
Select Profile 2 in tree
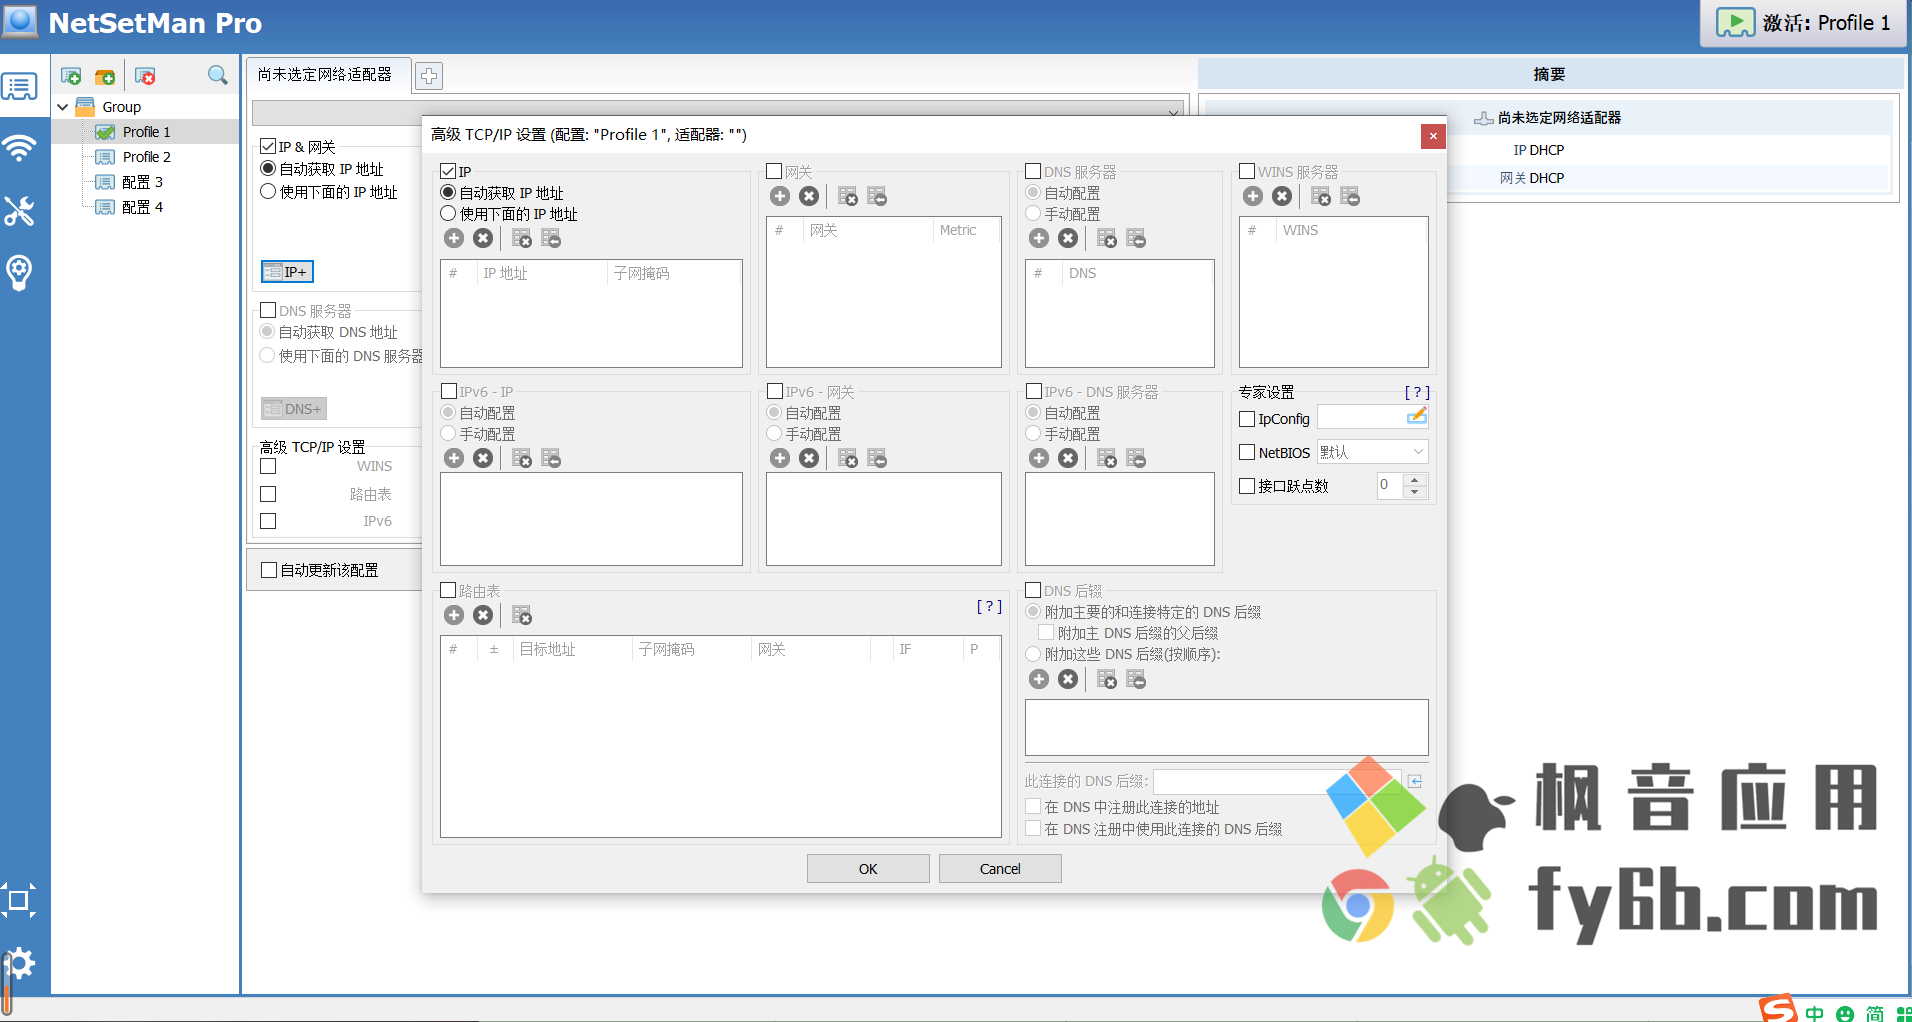[146, 157]
